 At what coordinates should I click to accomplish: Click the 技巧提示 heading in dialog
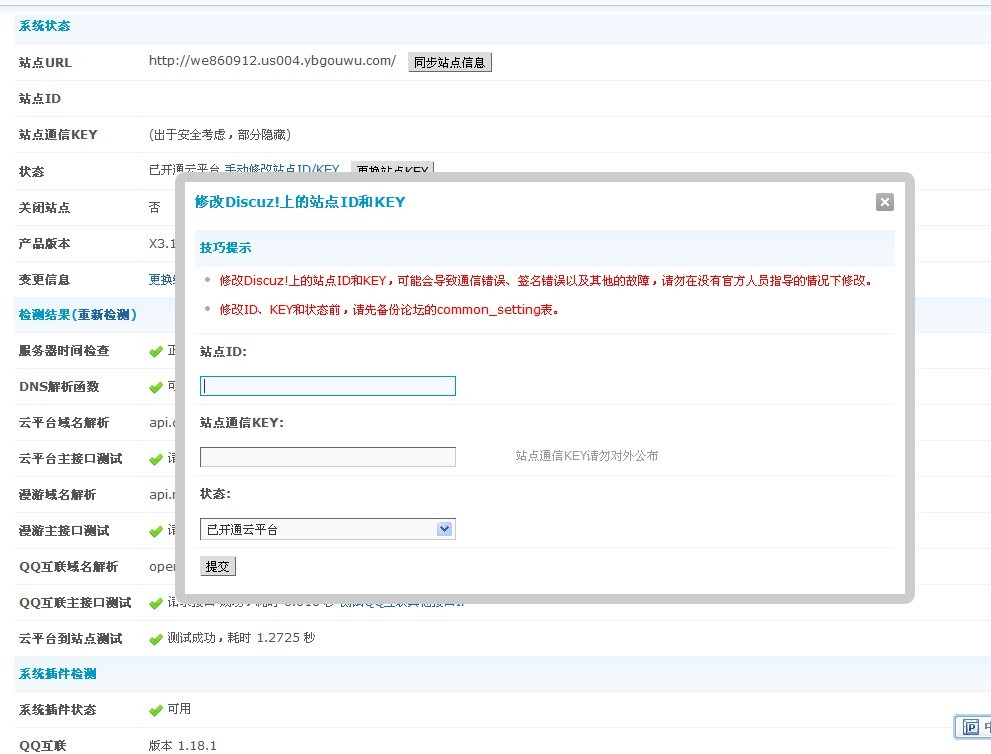click(x=225, y=248)
